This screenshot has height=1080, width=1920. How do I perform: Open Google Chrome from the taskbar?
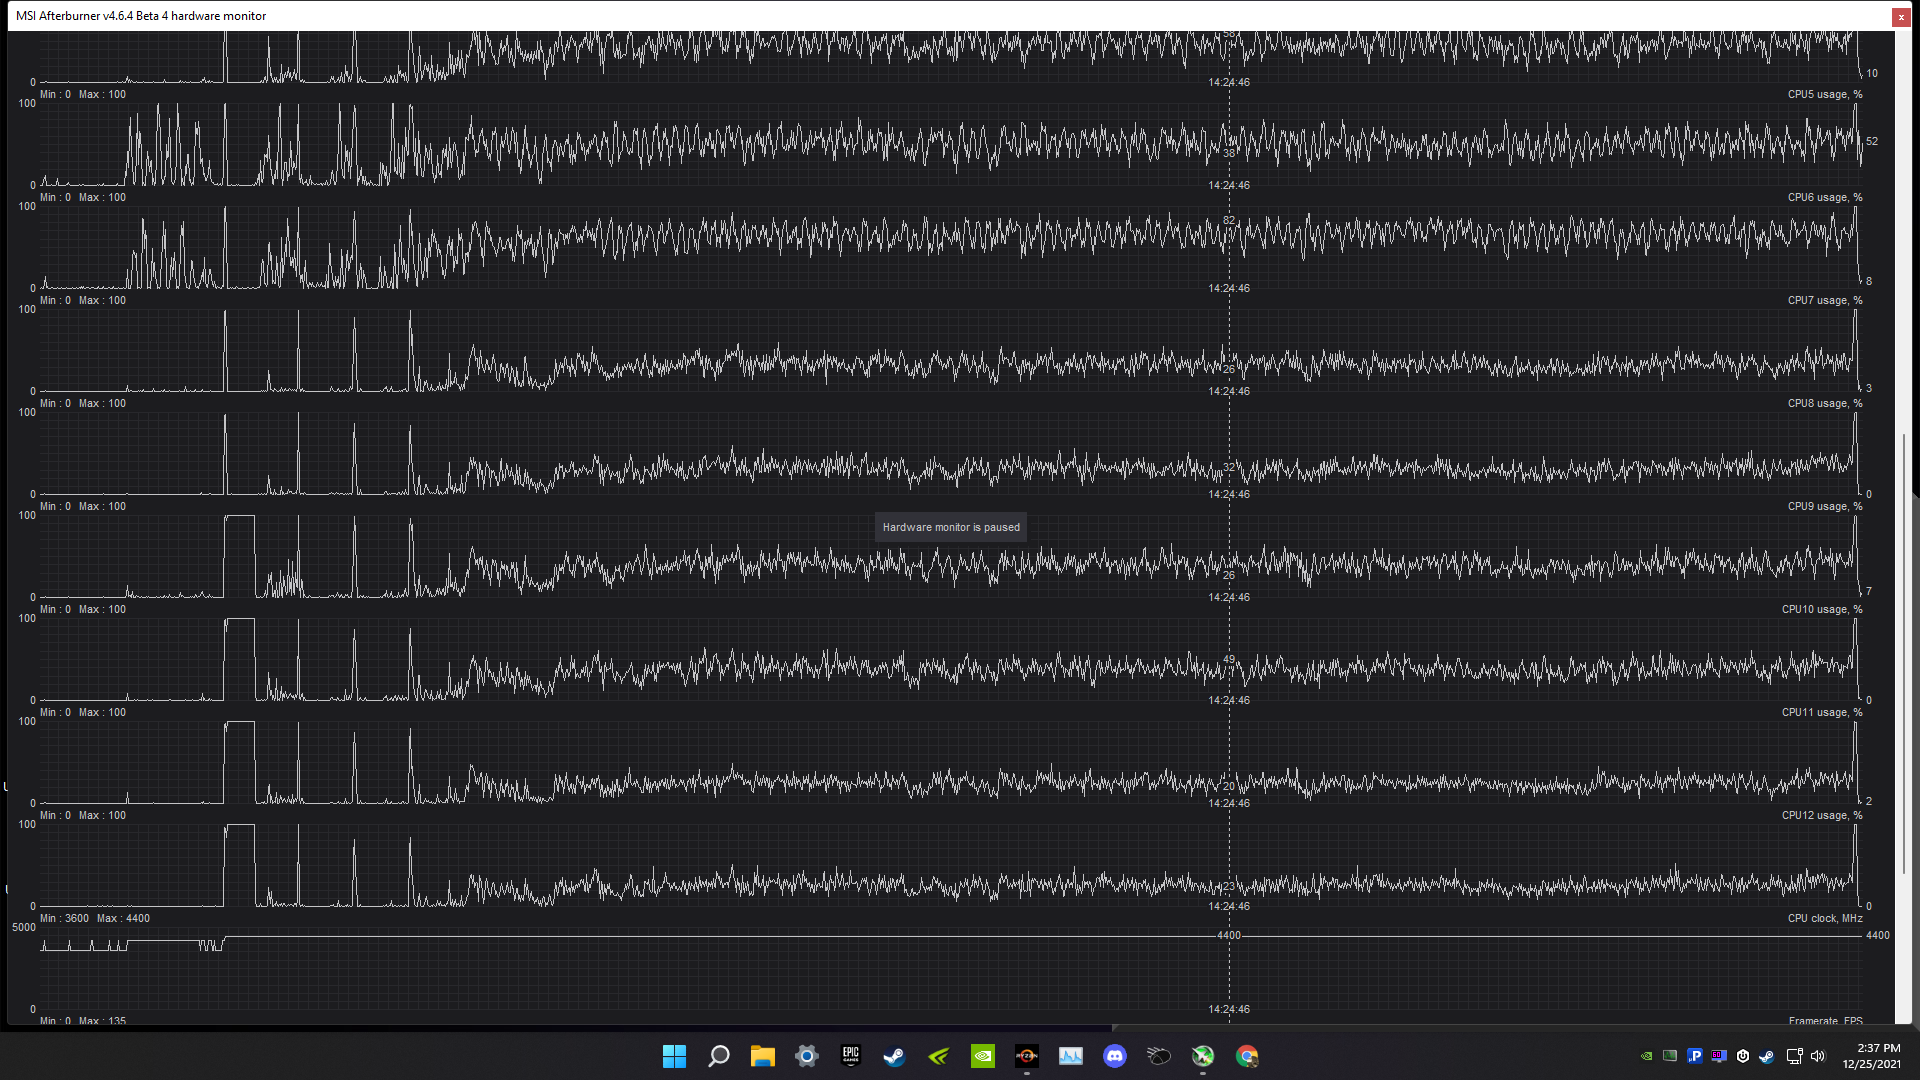[x=1246, y=1056]
